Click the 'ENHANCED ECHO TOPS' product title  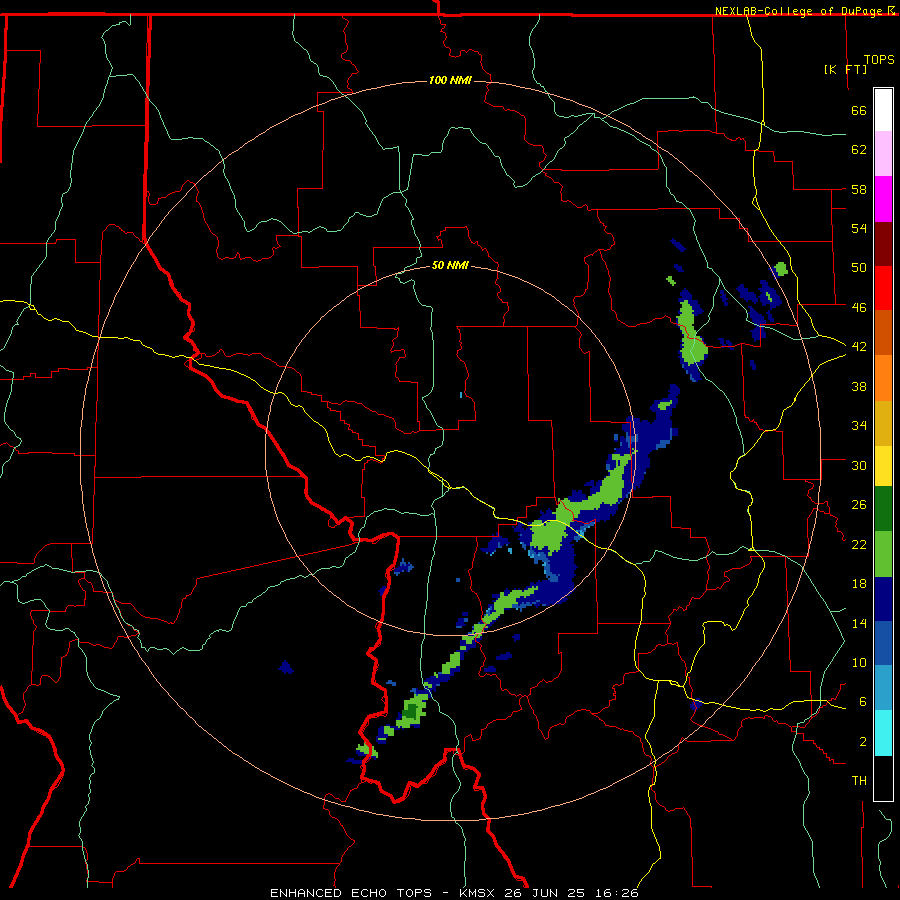[351, 893]
